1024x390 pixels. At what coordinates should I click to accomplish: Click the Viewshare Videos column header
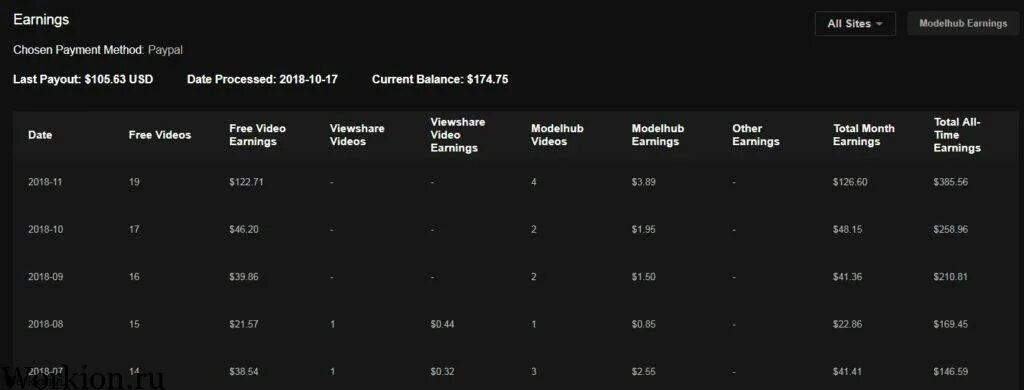click(357, 135)
